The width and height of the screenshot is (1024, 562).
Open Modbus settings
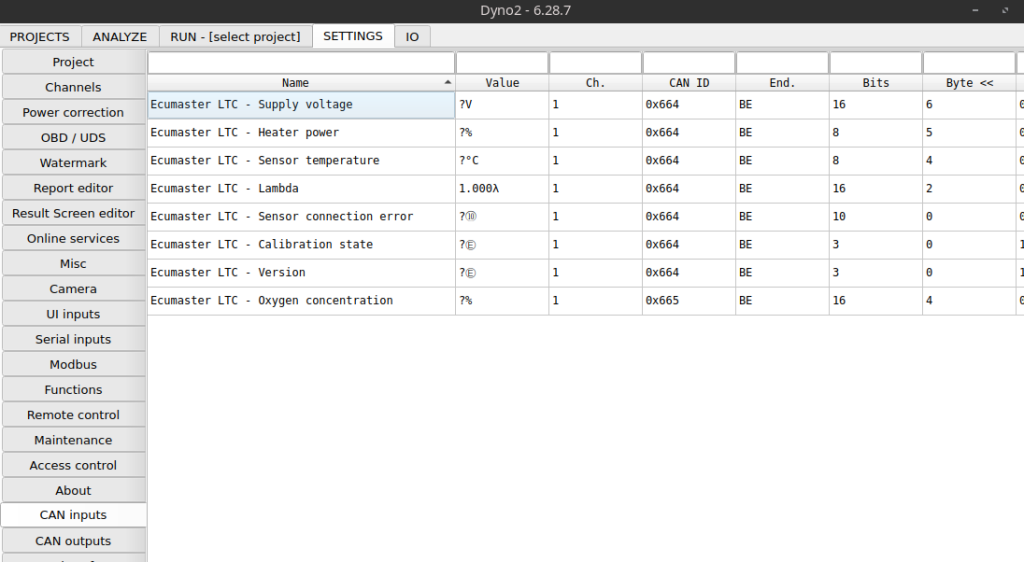pos(73,365)
